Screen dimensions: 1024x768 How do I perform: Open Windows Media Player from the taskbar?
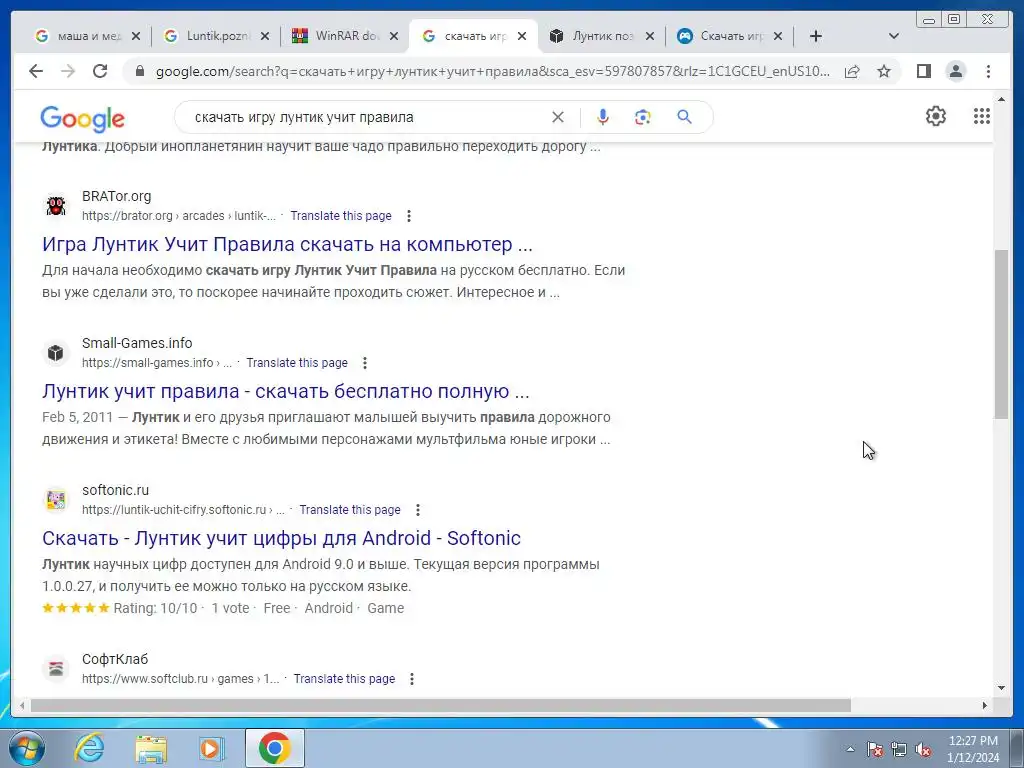pos(212,748)
